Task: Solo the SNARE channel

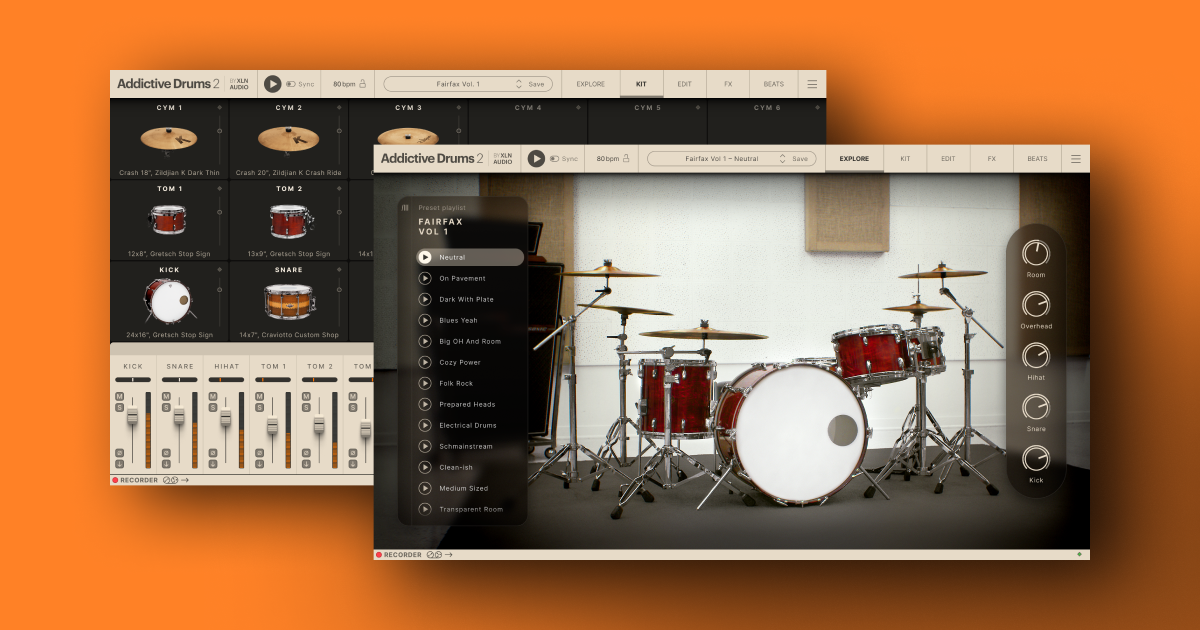Action: click(166, 407)
